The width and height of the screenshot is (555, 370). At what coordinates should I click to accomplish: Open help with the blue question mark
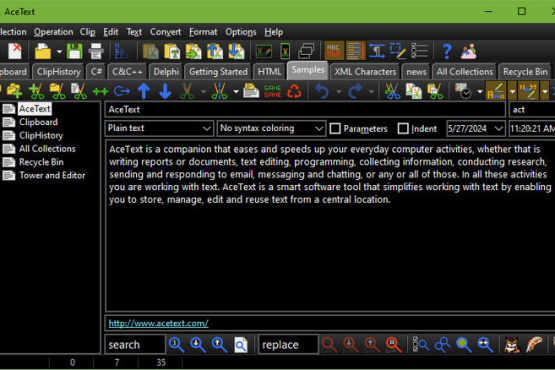point(447,51)
